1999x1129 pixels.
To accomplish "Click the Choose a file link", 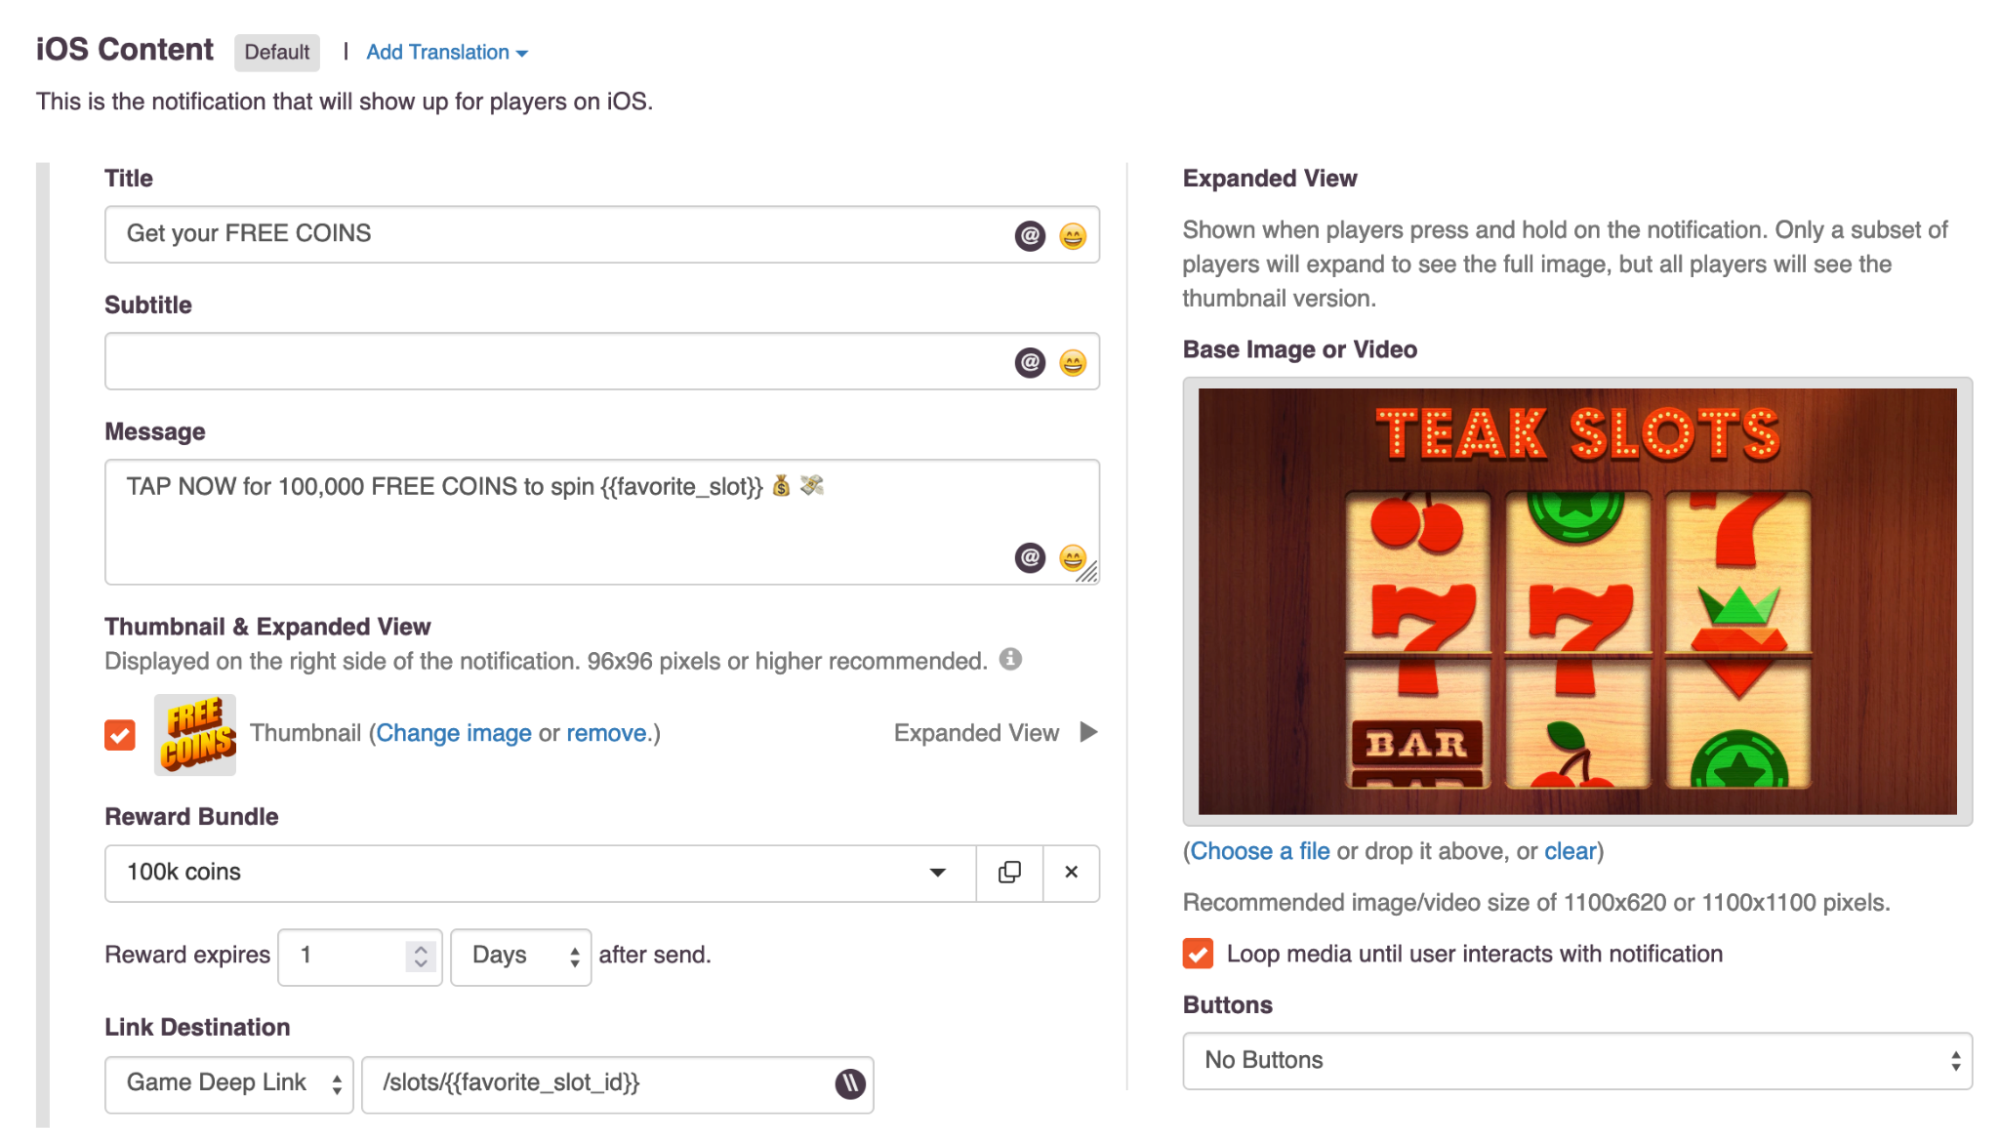I will [x=1260, y=851].
